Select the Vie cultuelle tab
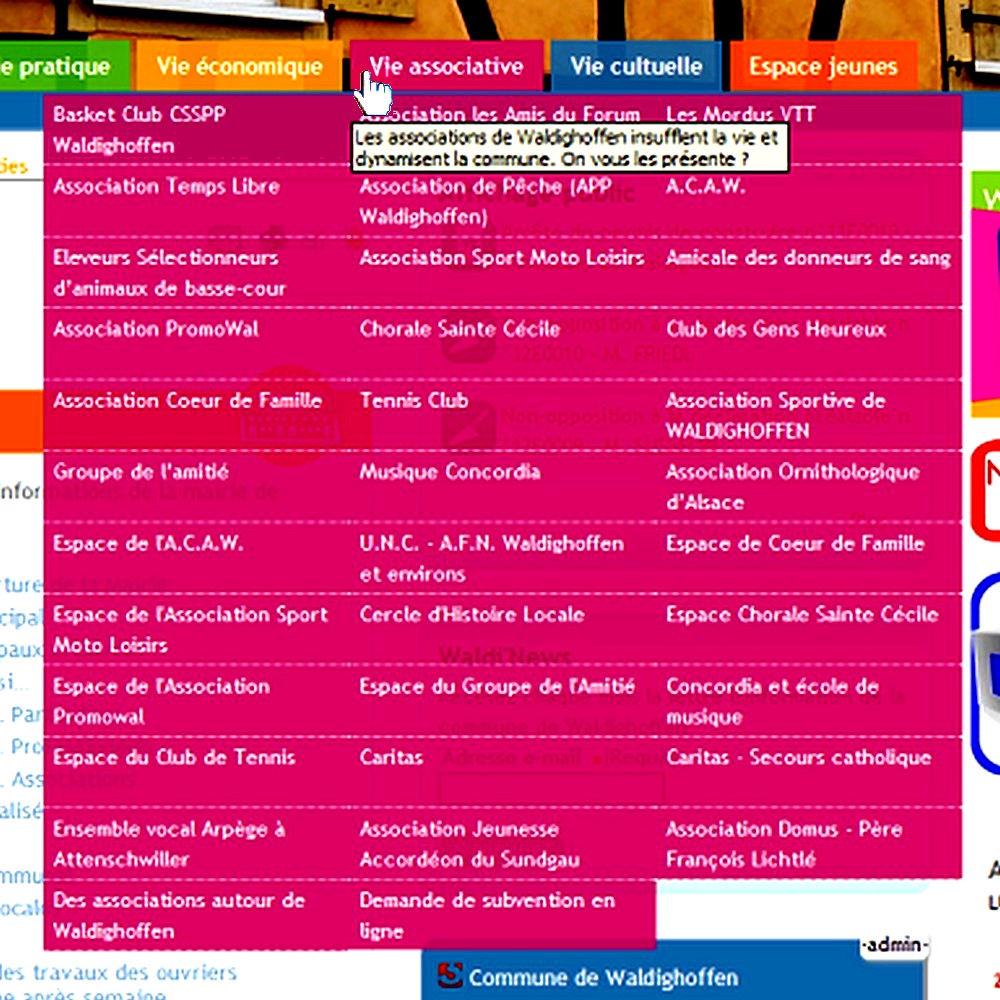The width and height of the screenshot is (1000, 1000). (636, 67)
